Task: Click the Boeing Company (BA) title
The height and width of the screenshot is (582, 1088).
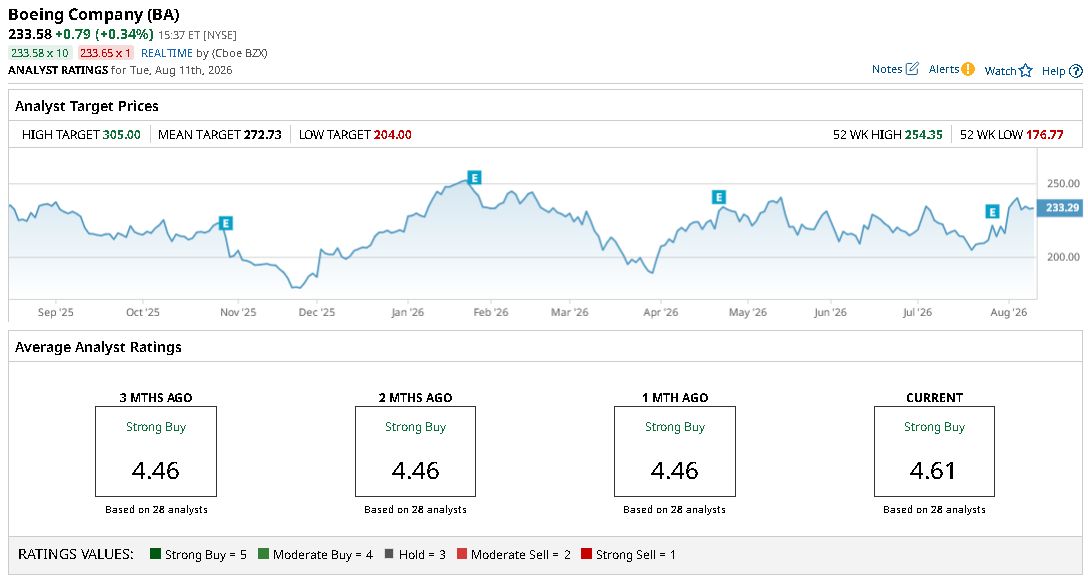Action: tap(94, 15)
